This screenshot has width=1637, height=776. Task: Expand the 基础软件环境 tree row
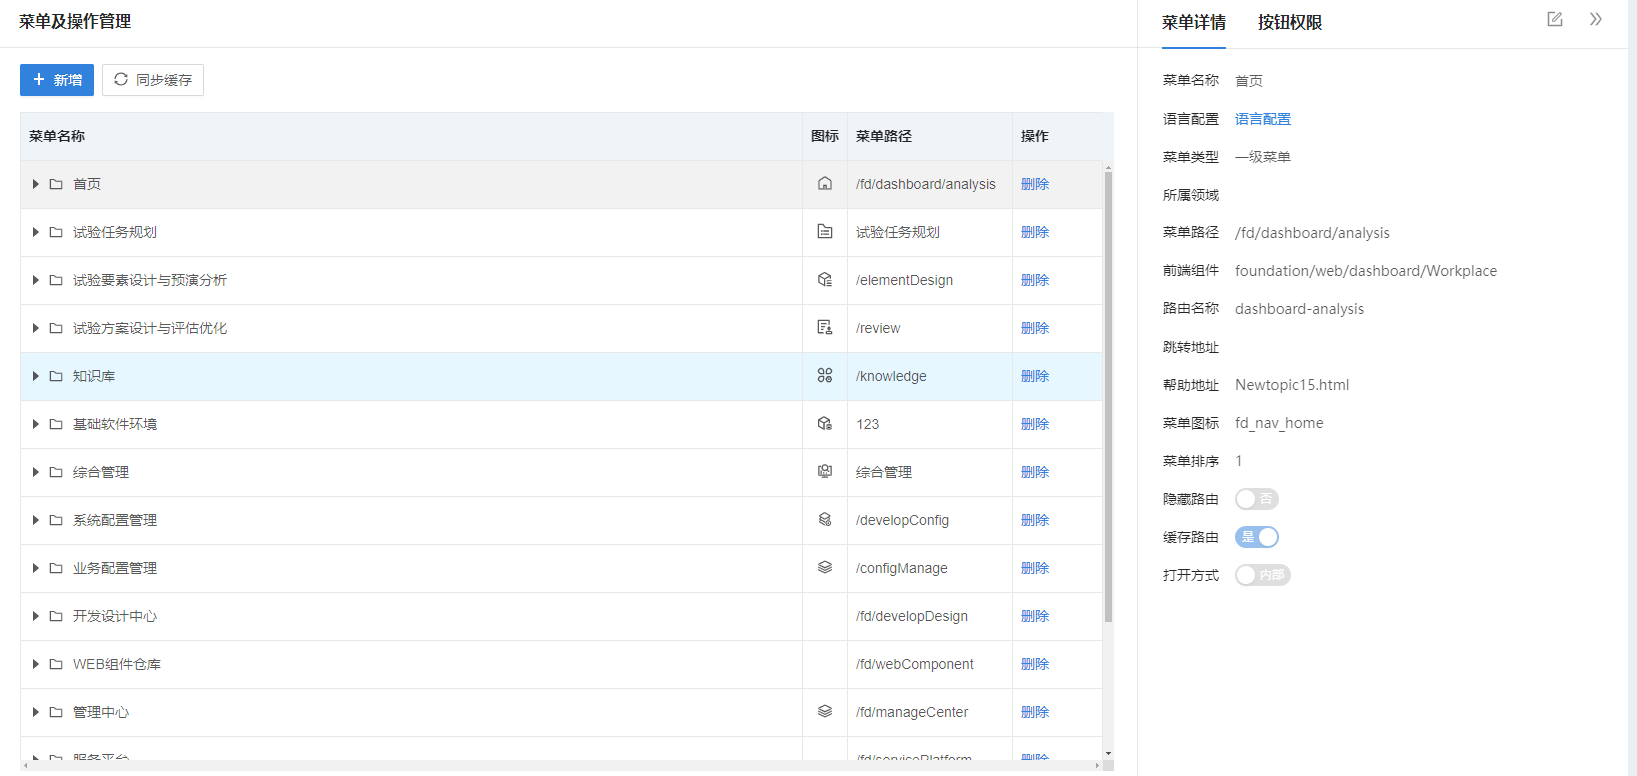coord(36,424)
